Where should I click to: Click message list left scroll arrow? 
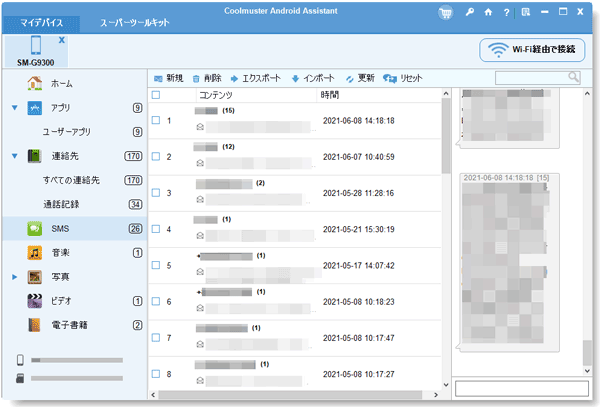point(153,395)
